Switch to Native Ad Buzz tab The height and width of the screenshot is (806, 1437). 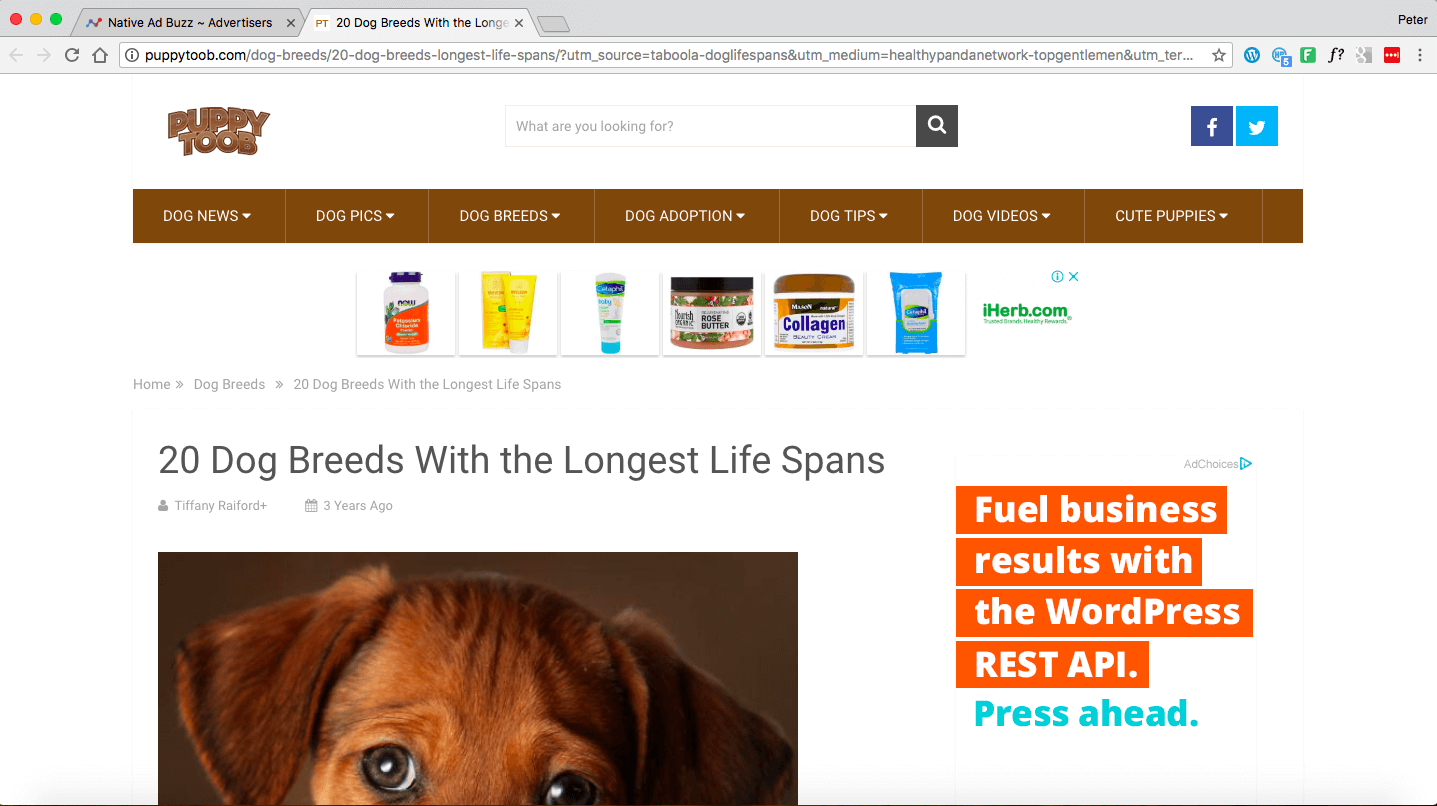tap(188, 22)
